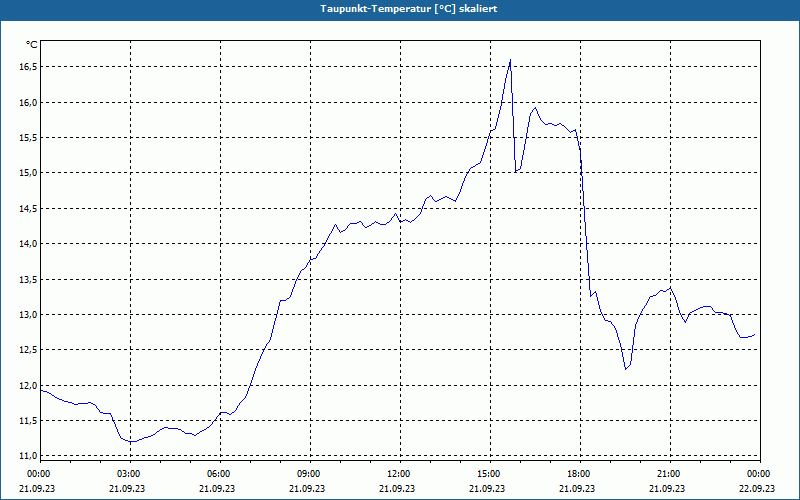
Task: Select the 15,5 y-axis value
Action: (29, 138)
